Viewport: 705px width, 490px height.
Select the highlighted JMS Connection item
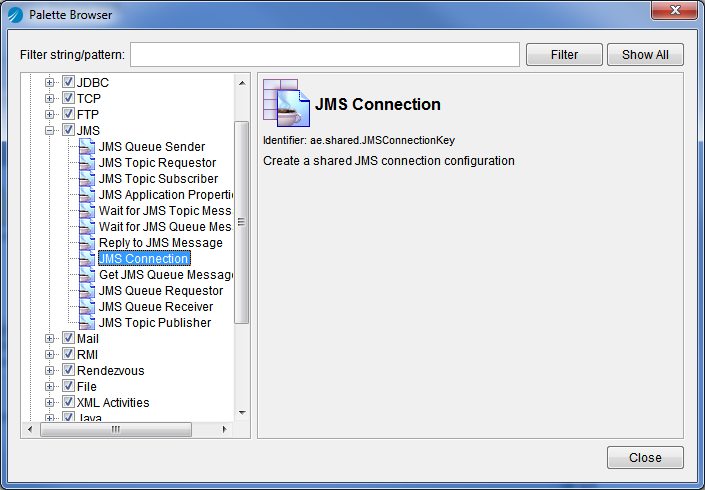[x=144, y=258]
